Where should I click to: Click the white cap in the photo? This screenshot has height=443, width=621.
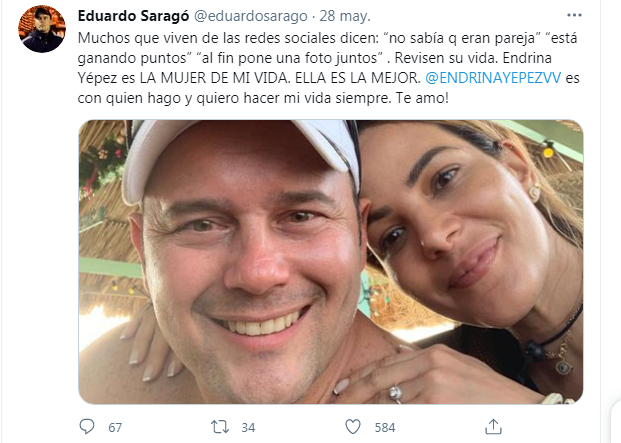(x=241, y=158)
